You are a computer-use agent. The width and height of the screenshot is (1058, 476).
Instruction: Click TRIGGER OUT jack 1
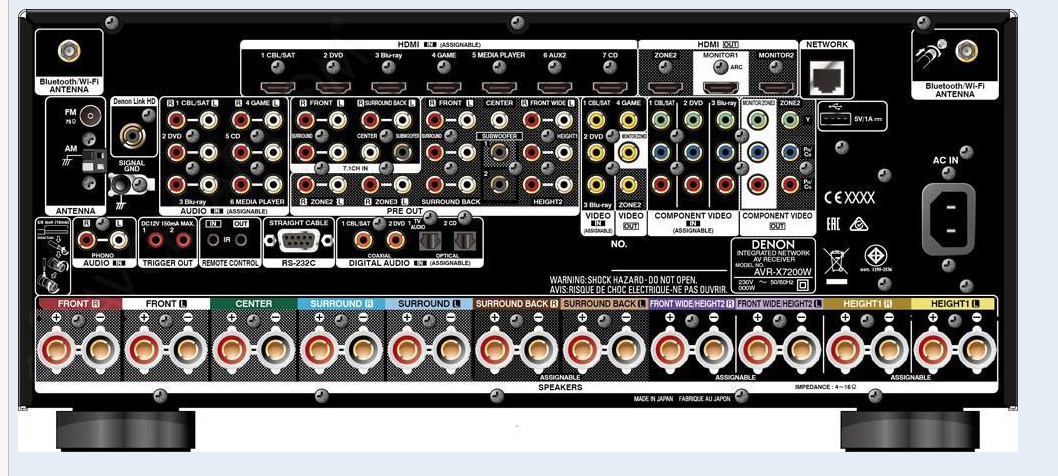point(156,239)
